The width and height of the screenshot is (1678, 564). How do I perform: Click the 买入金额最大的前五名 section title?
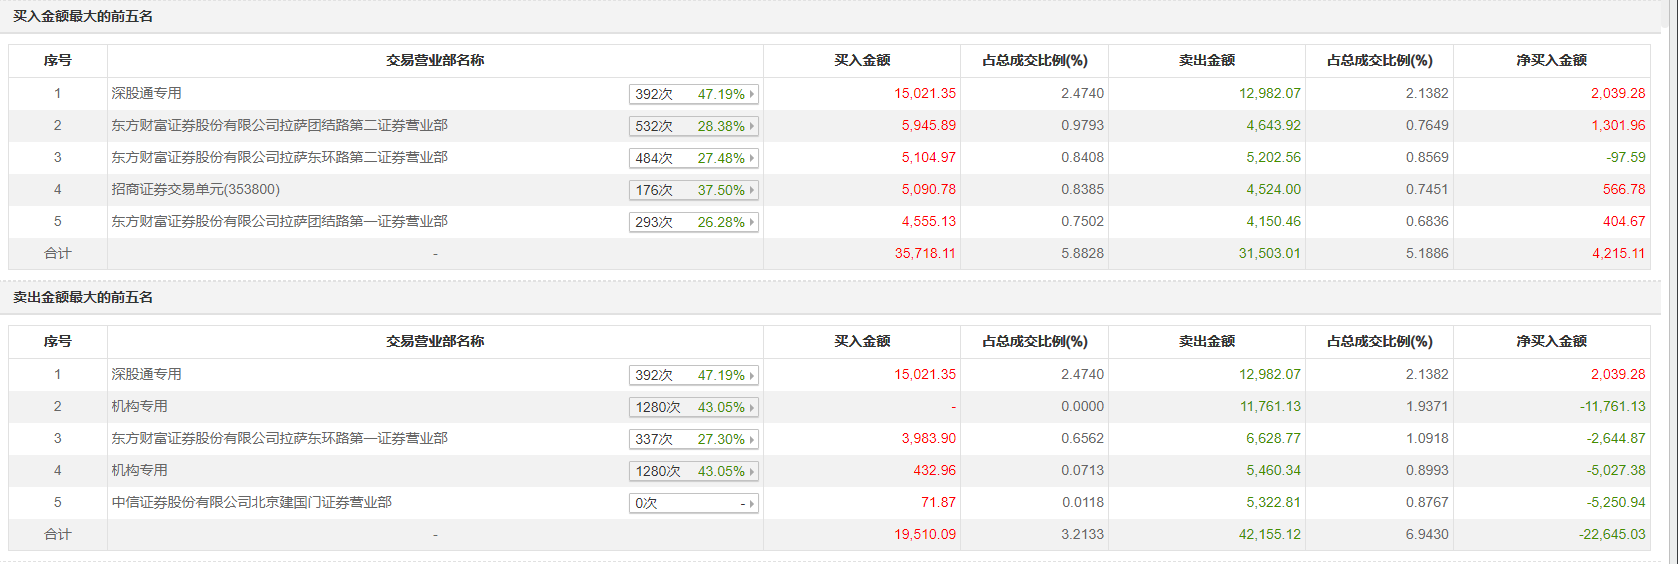[83, 16]
